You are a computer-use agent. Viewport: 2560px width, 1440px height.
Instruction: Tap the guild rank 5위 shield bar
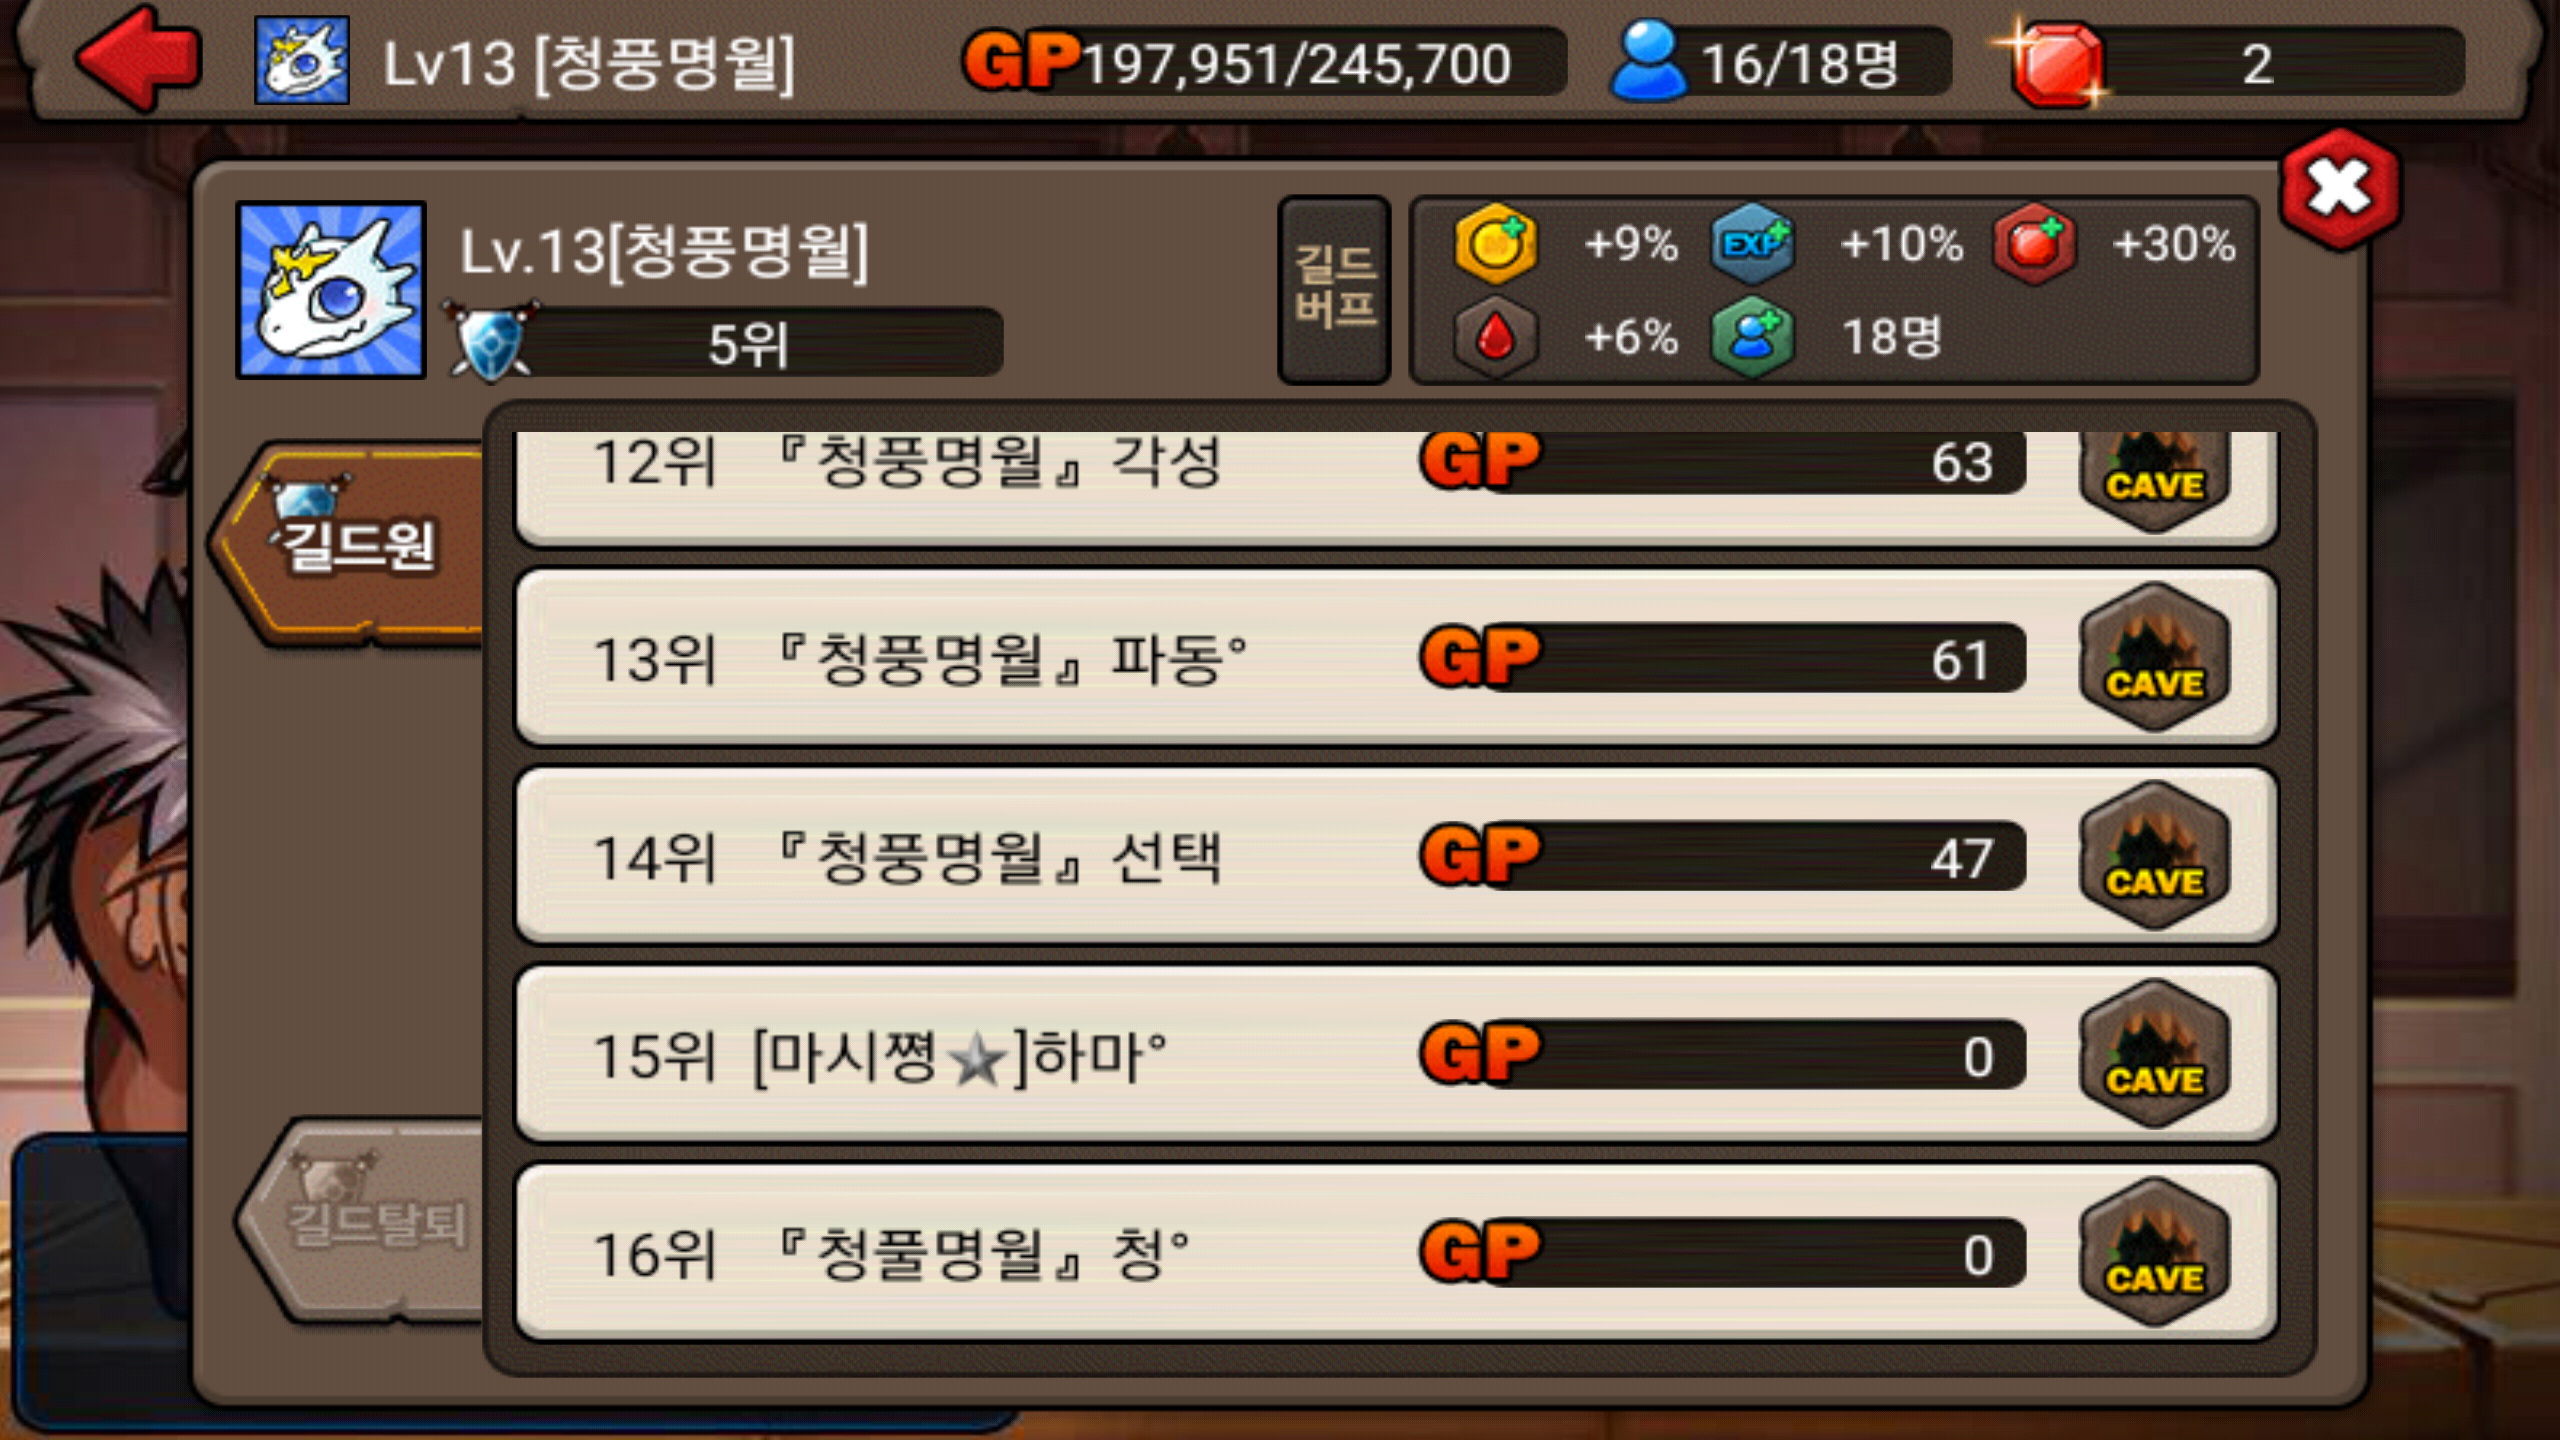(x=725, y=342)
